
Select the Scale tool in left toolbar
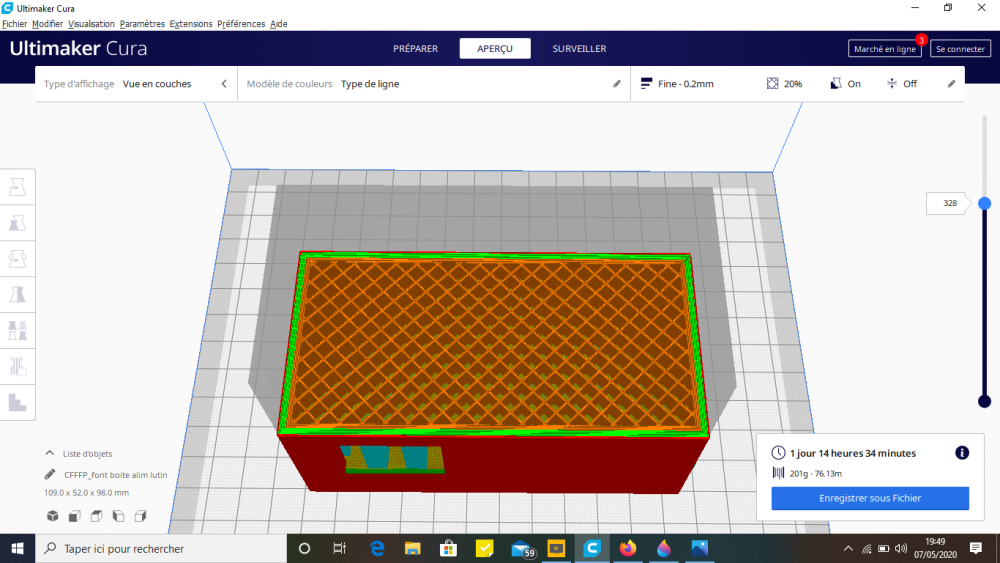[x=17, y=223]
